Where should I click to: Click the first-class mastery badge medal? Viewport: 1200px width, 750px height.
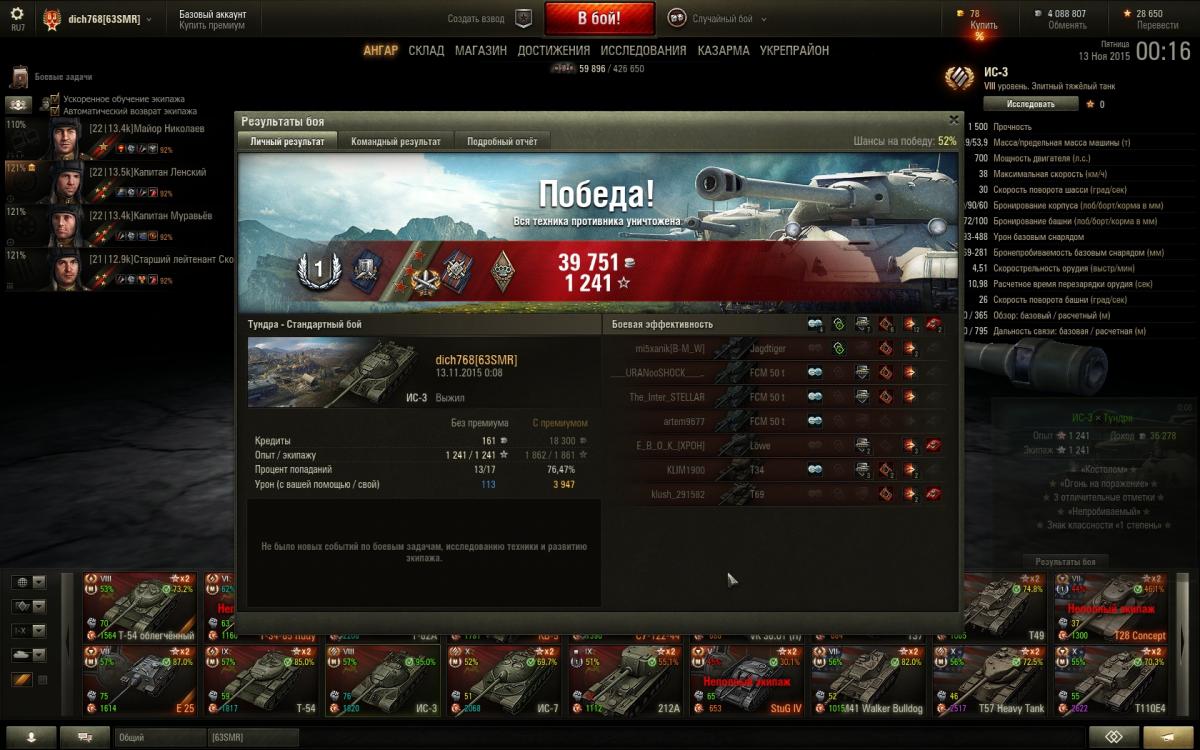(x=504, y=271)
